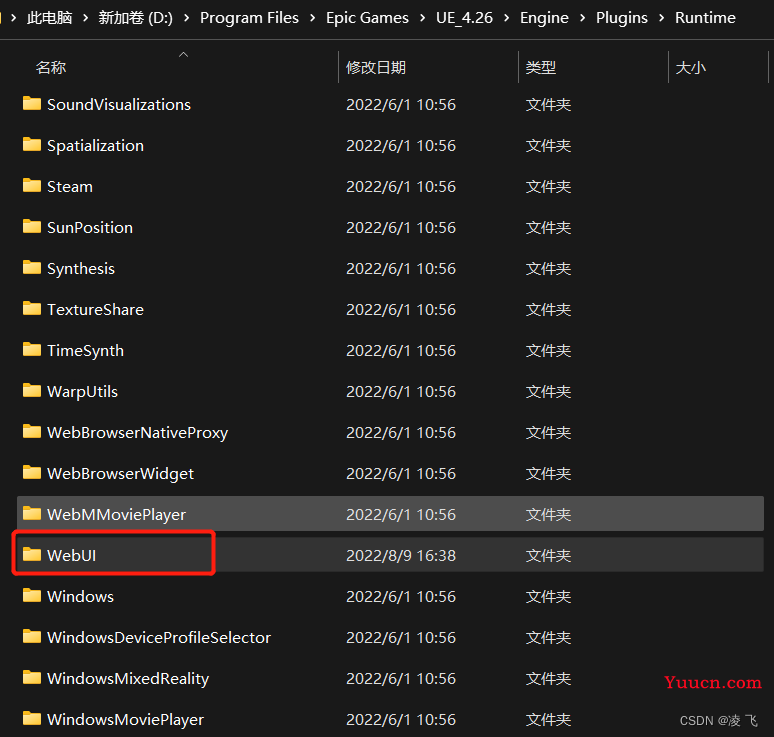The image size is (774, 737).
Task: Expand the chevron before 此电脑
Action: [x=14, y=18]
